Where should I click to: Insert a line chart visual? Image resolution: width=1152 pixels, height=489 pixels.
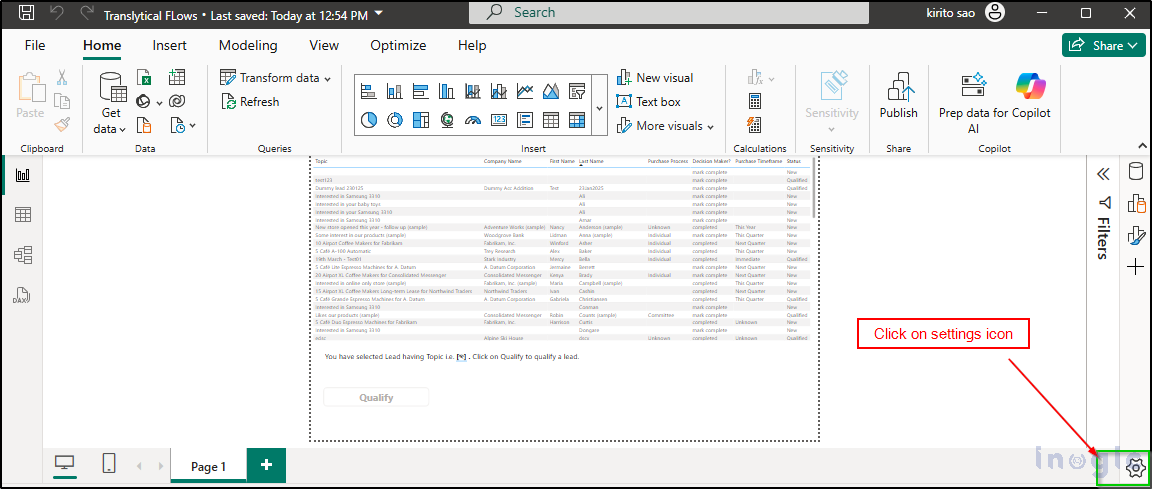(525, 91)
